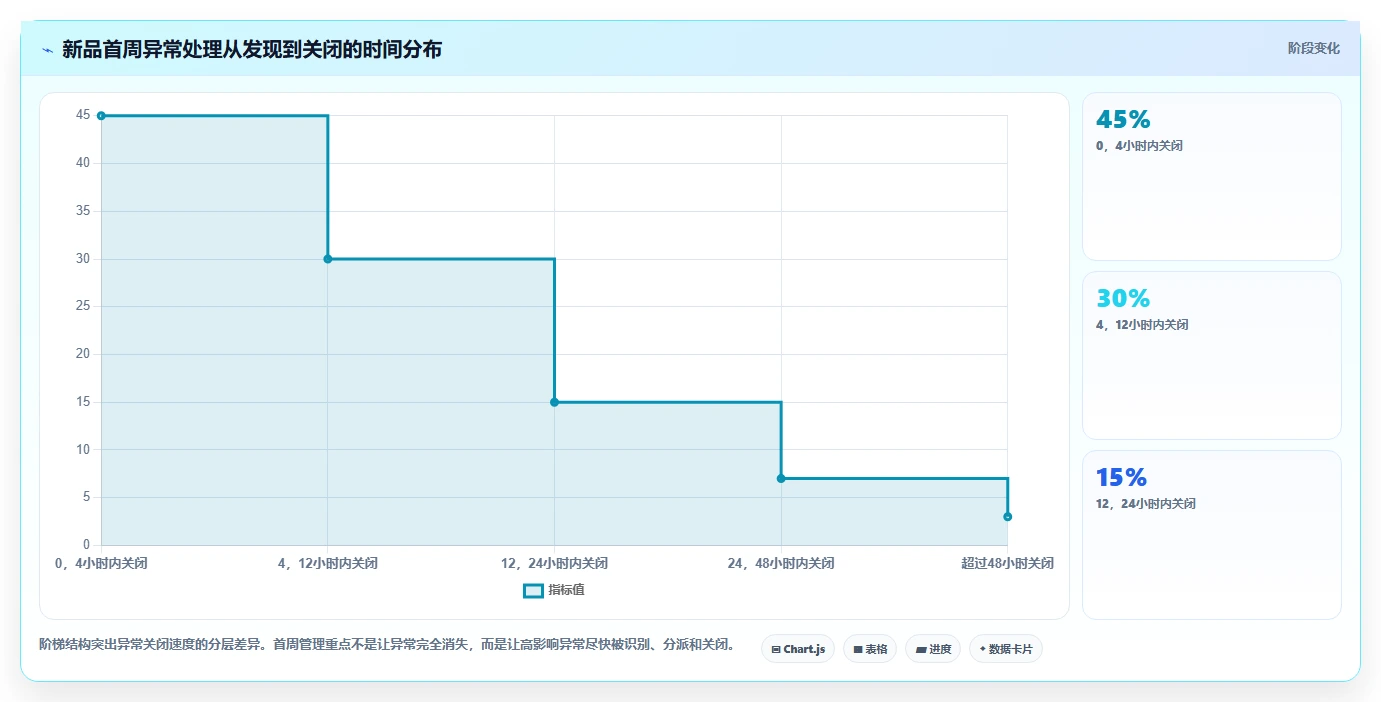Open the 15% stat card
This screenshot has height=702, width=1381.
pyautogui.click(x=1212, y=534)
